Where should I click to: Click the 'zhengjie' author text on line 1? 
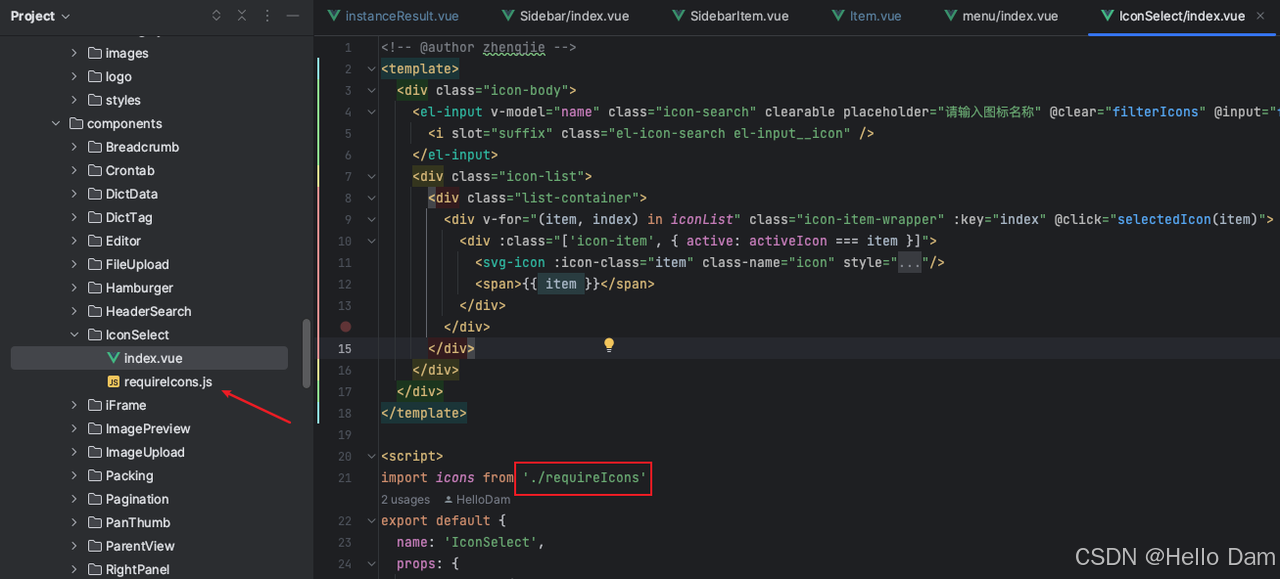[x=514, y=47]
